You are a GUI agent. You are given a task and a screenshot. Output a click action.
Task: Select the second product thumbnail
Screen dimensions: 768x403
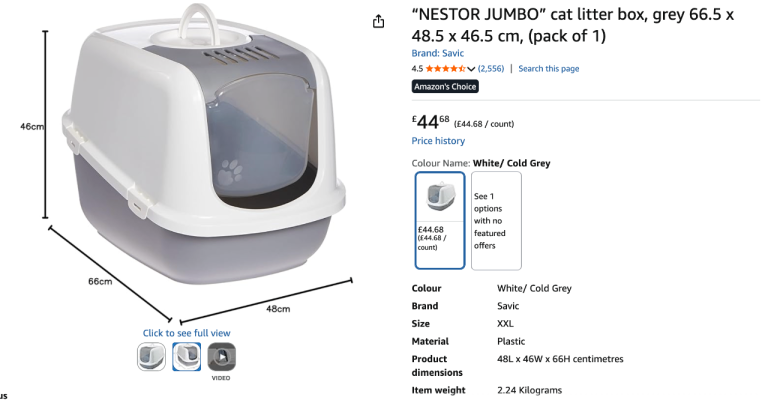(187, 356)
